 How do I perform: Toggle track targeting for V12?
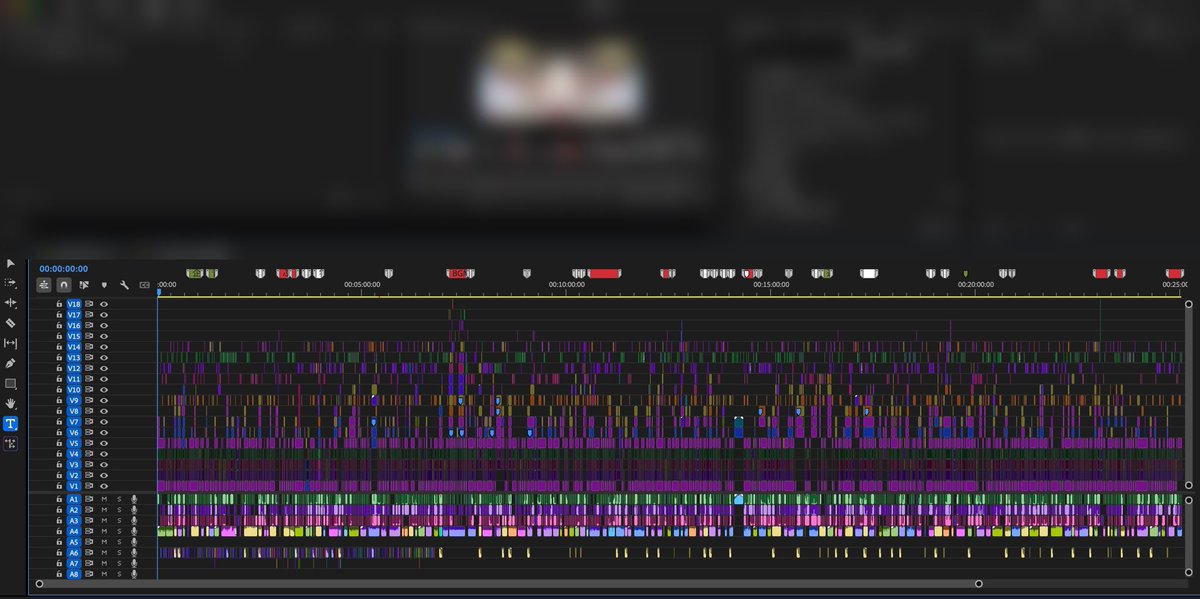click(74, 368)
